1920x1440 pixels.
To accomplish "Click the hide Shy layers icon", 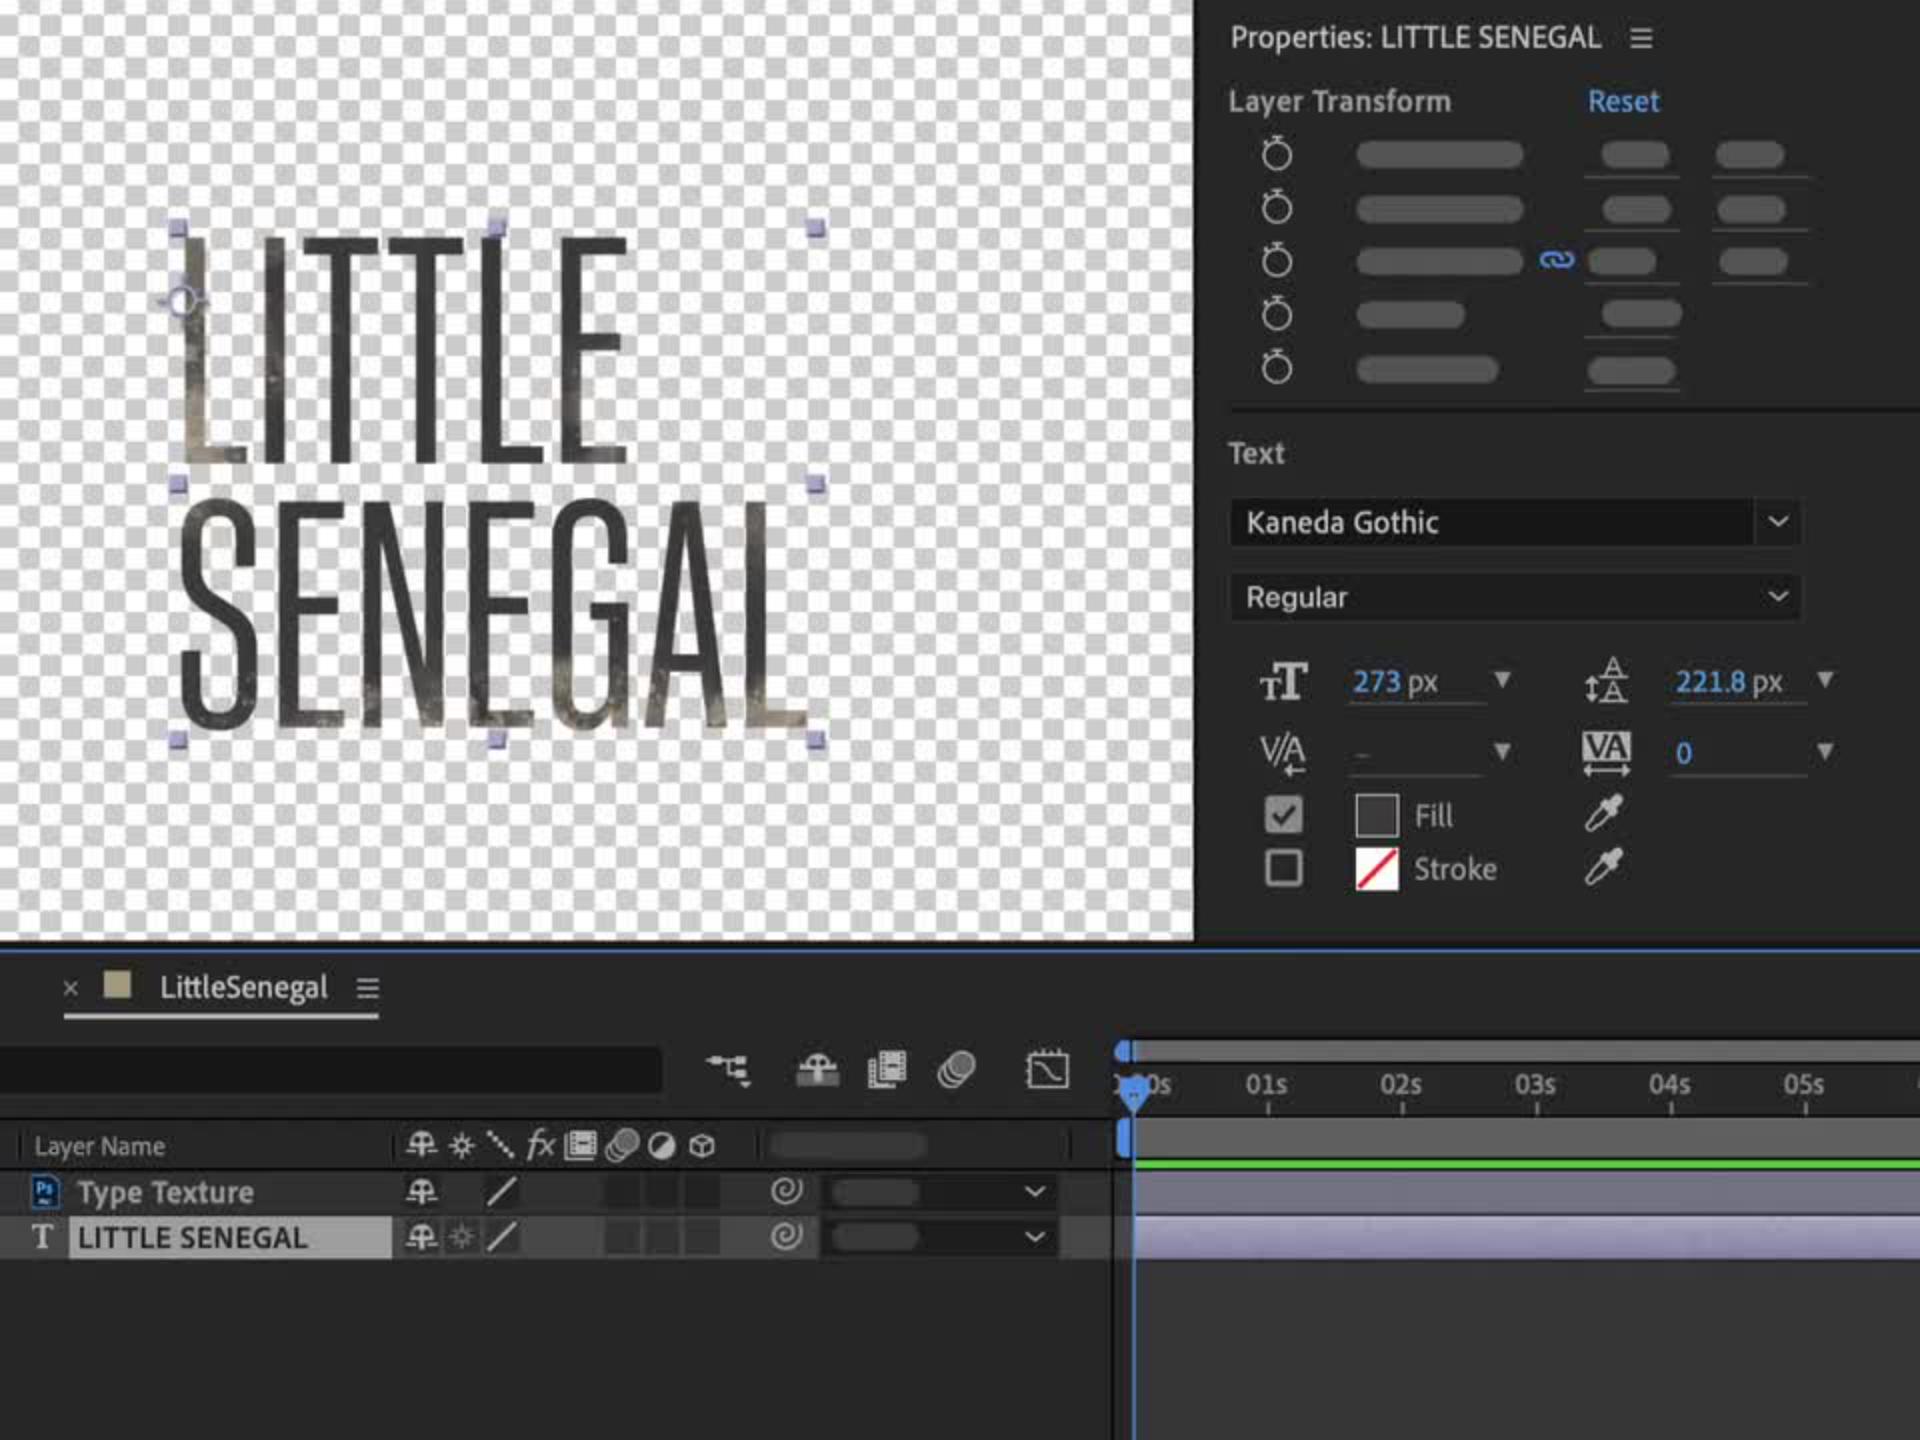I will tap(817, 1070).
